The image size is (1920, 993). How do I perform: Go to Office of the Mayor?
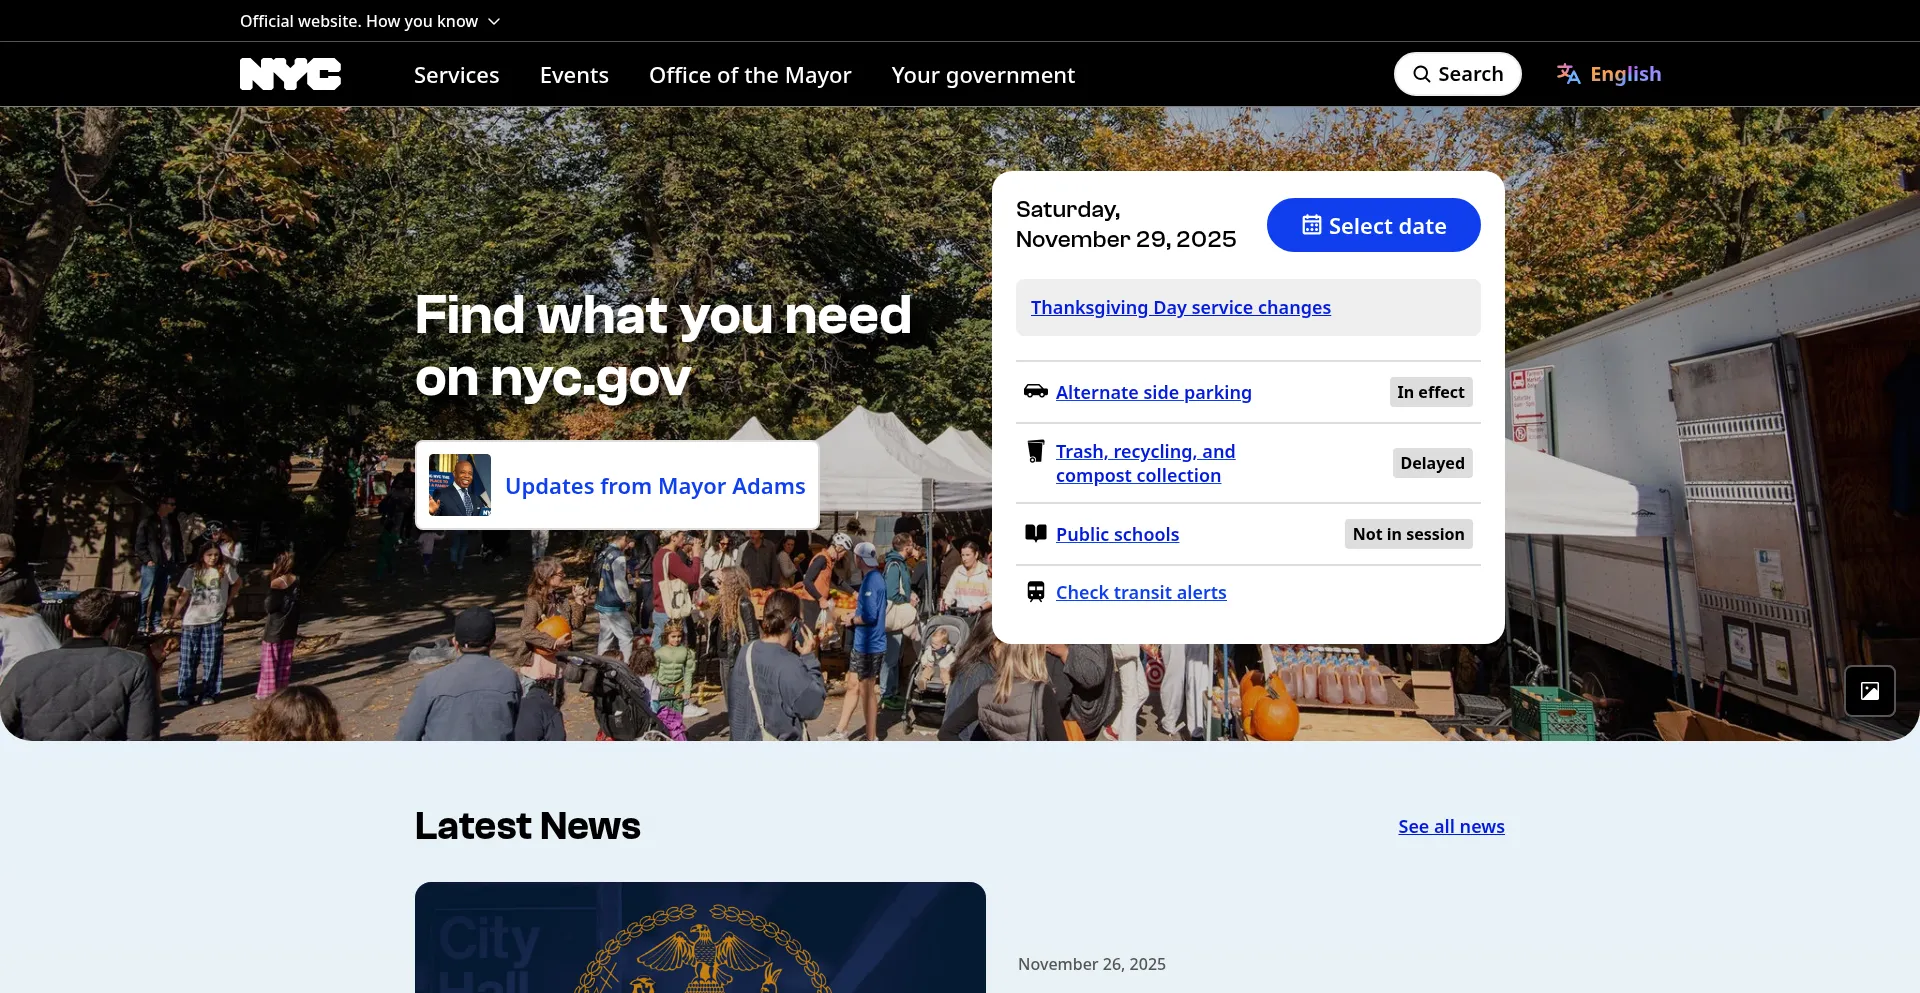click(750, 75)
